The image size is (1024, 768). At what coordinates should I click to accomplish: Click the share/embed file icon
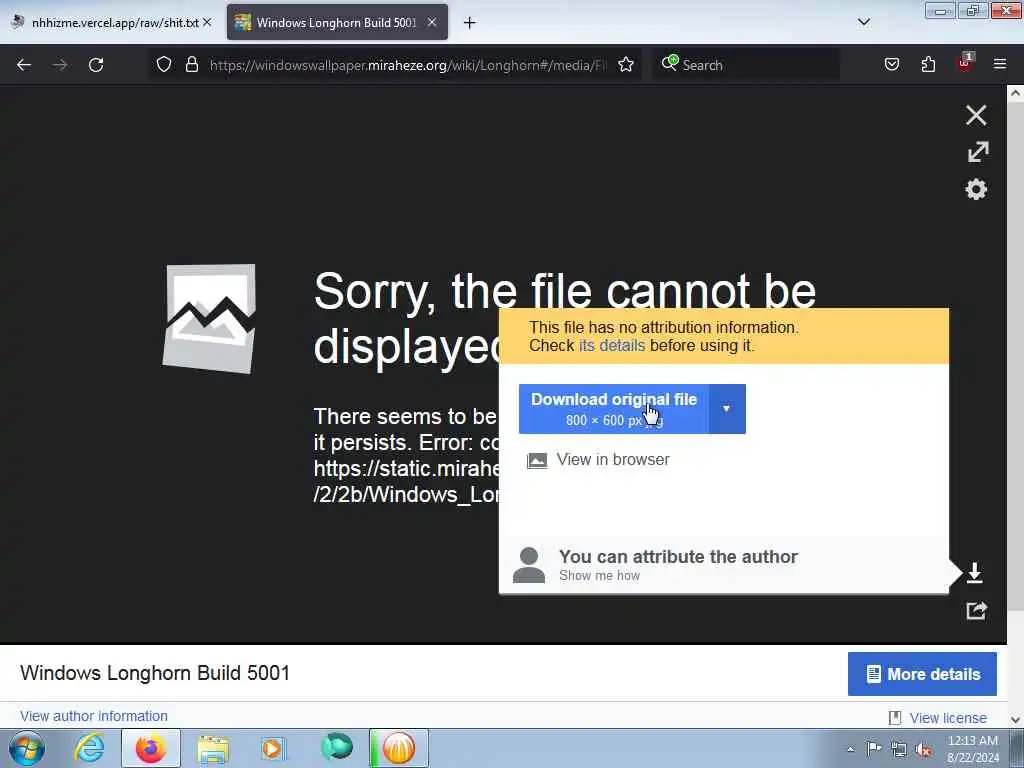tap(976, 611)
